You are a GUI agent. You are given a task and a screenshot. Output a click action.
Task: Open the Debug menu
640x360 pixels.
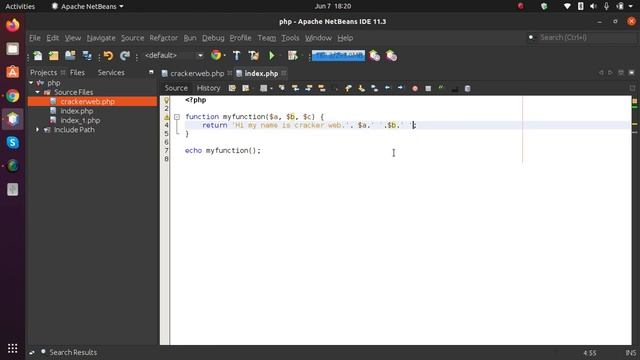pyautogui.click(x=213, y=38)
